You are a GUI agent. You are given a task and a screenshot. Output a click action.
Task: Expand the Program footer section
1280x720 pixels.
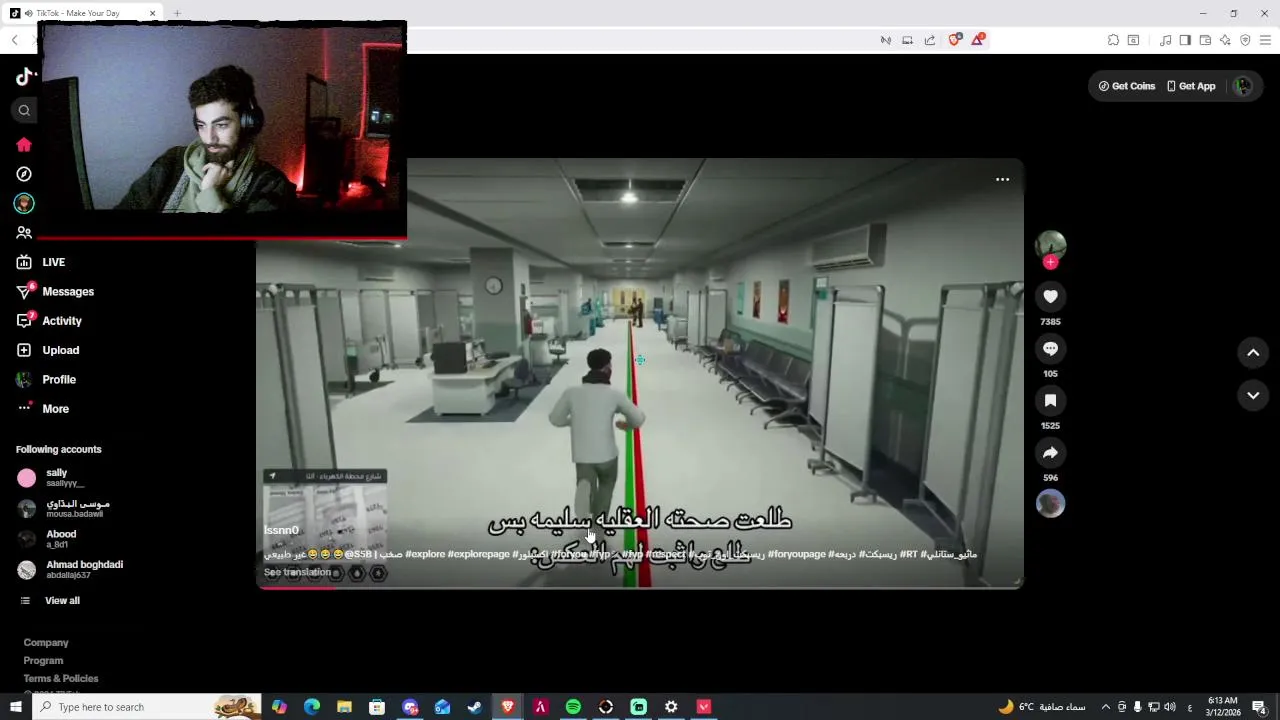43,661
